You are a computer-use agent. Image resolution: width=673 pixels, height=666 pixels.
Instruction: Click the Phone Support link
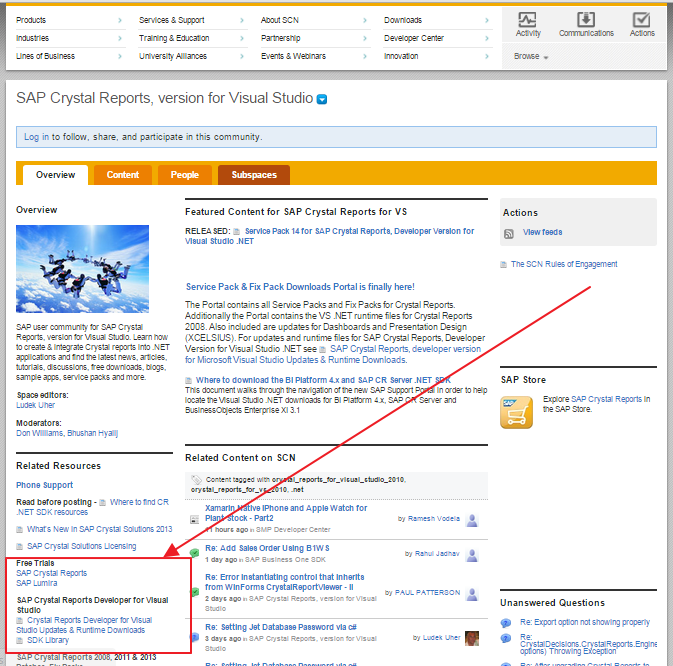(x=45, y=485)
